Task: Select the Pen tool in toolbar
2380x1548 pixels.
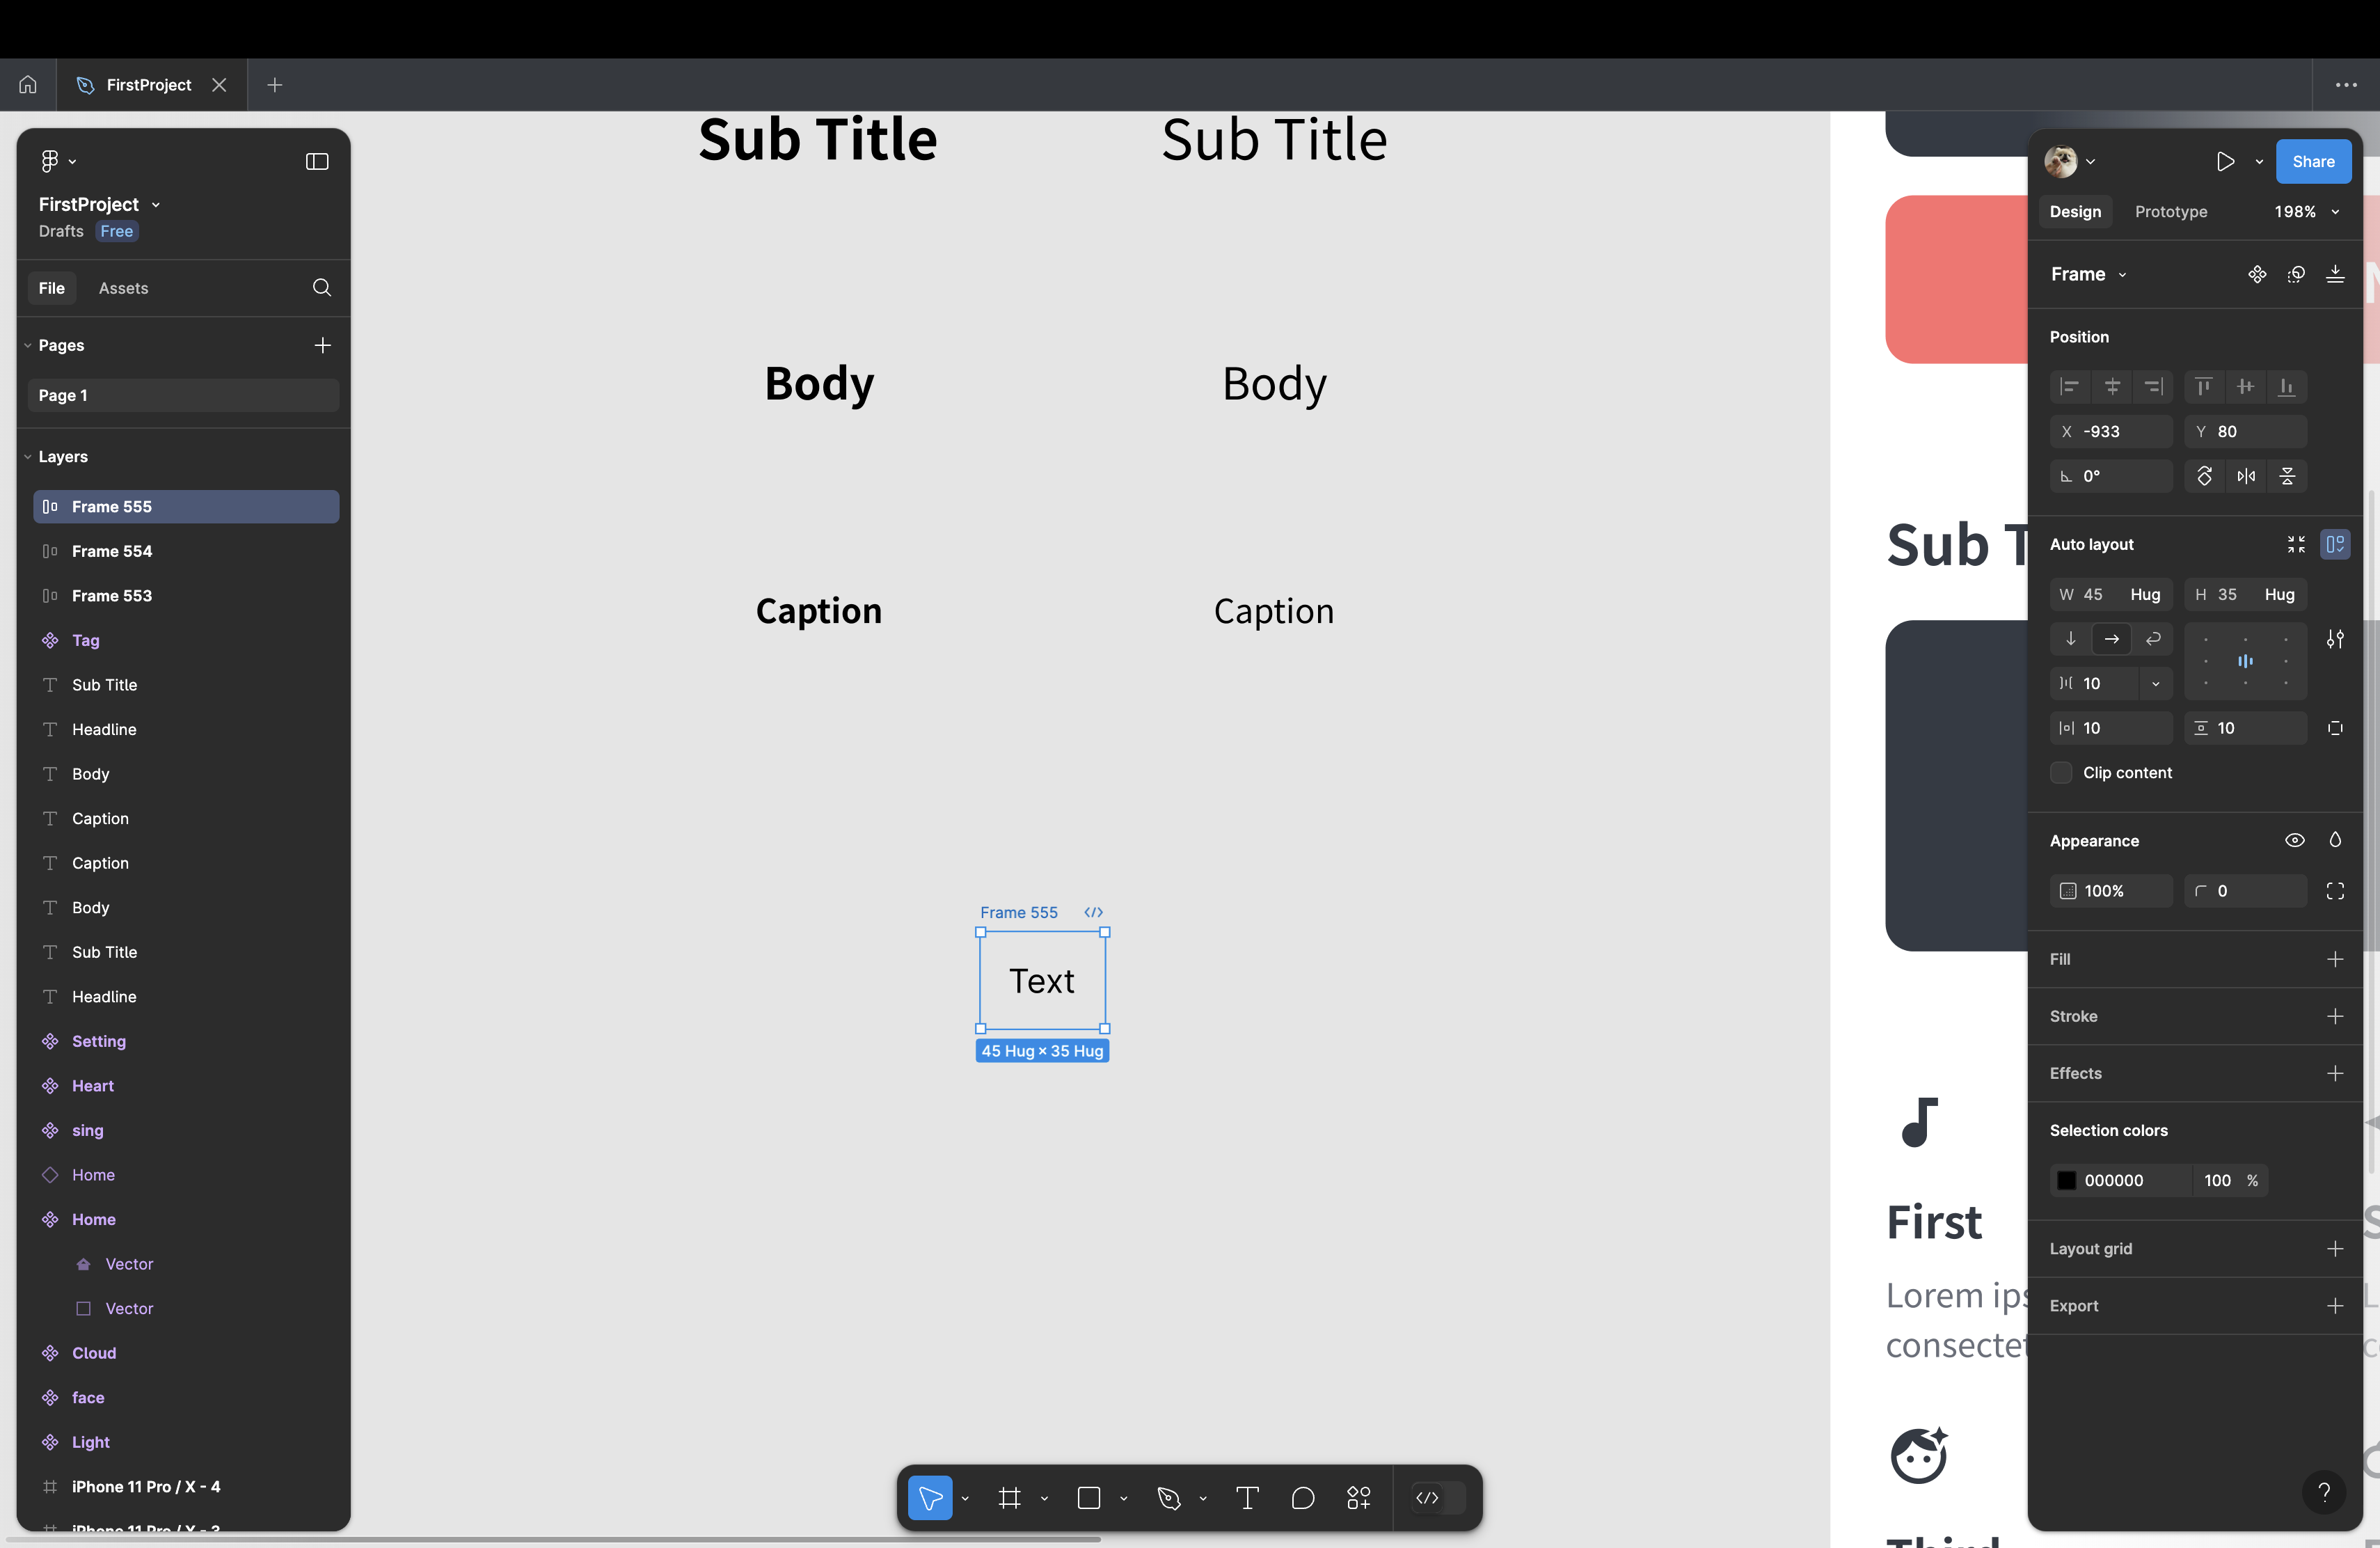Action: (x=1168, y=1497)
